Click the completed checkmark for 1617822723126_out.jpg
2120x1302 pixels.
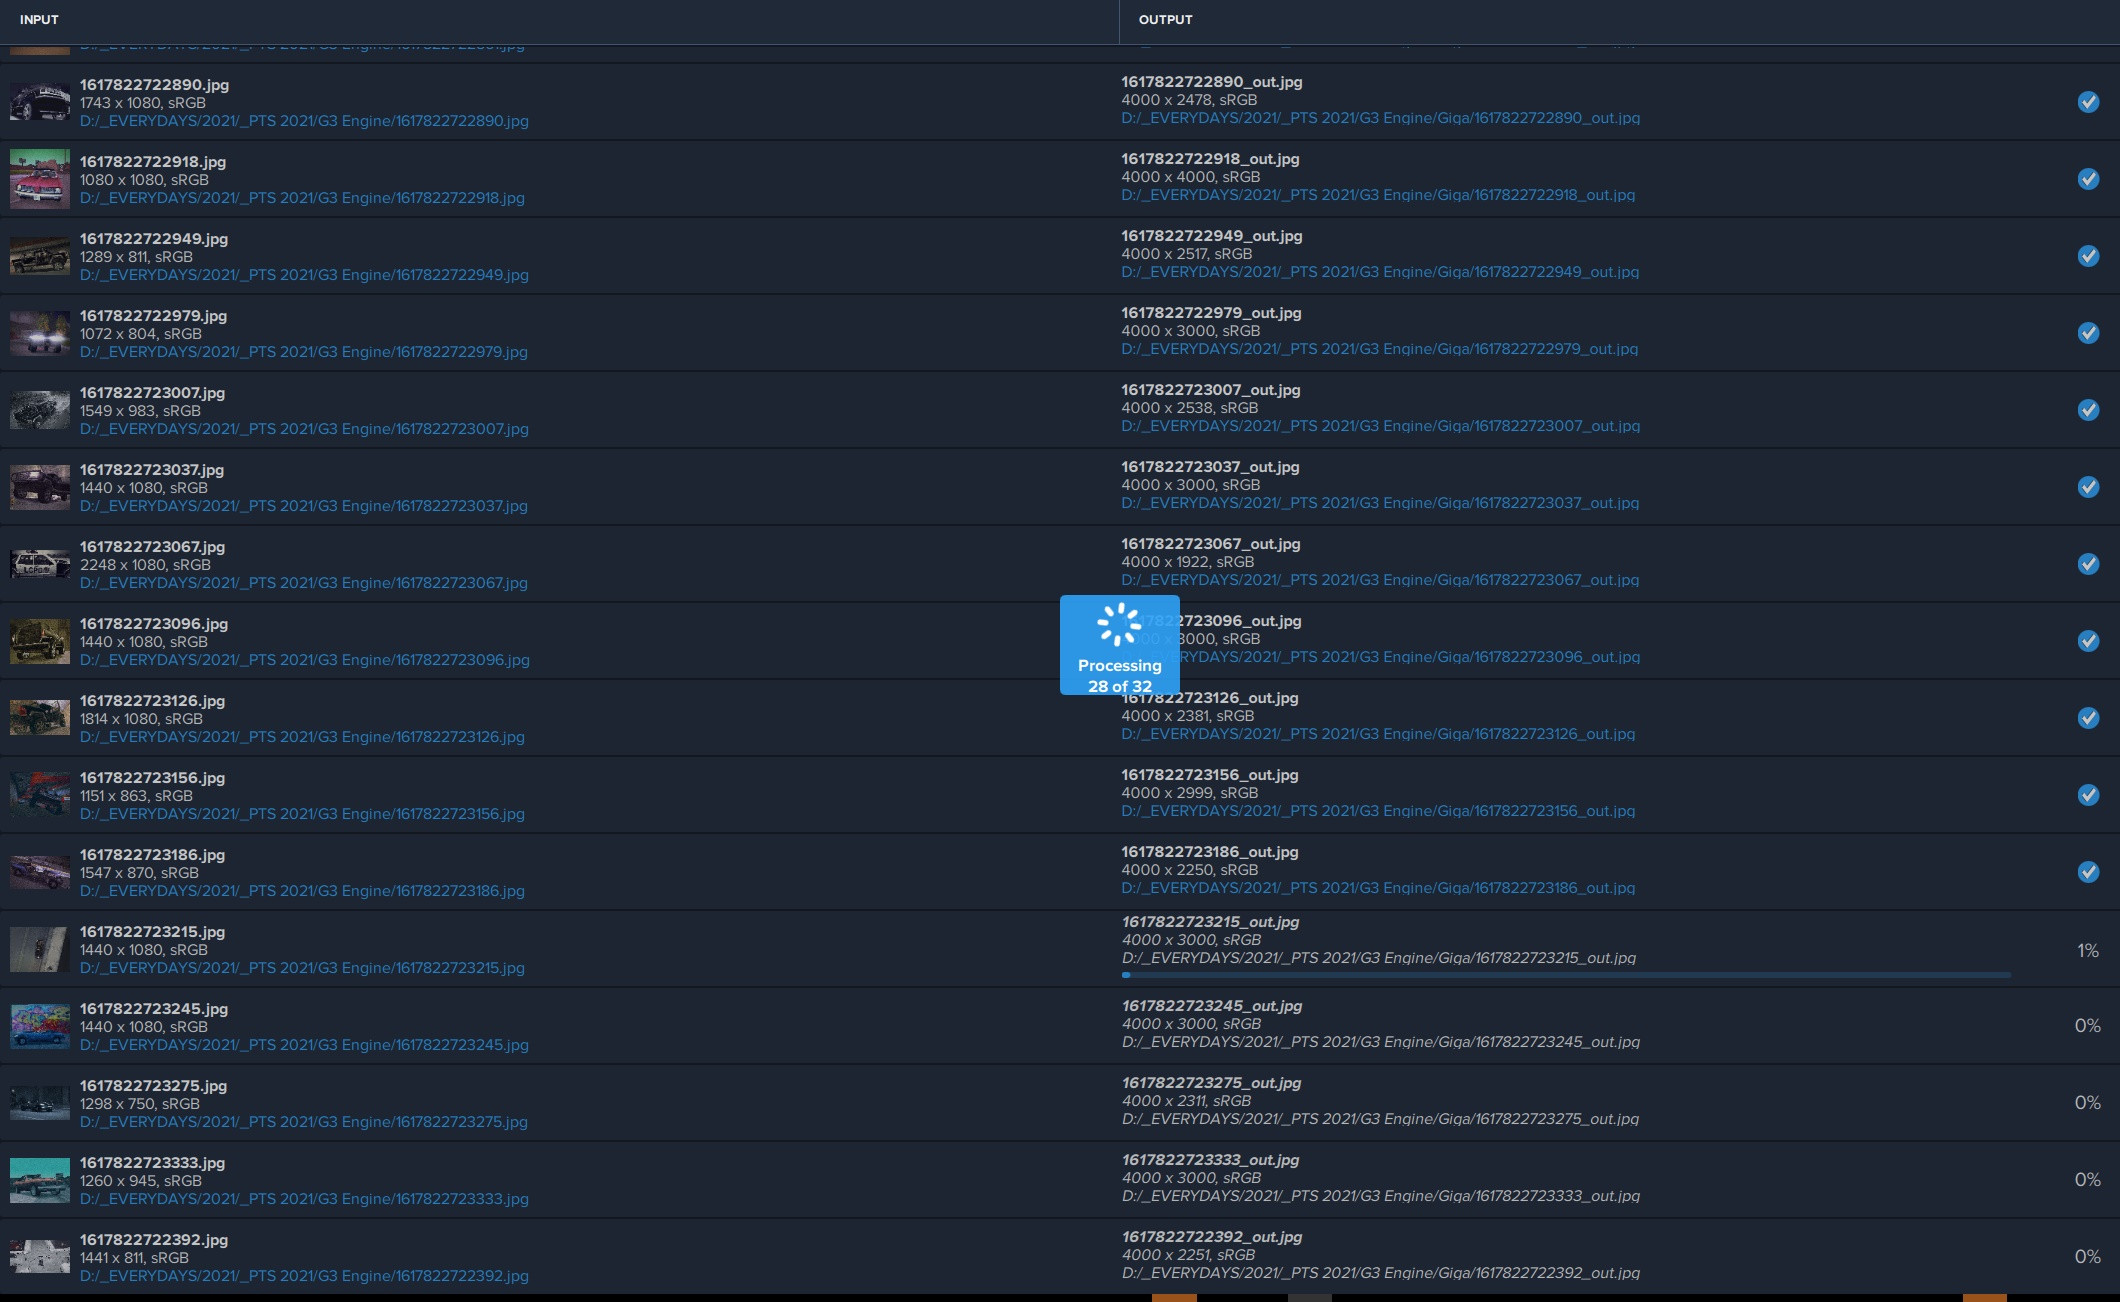(x=2088, y=718)
